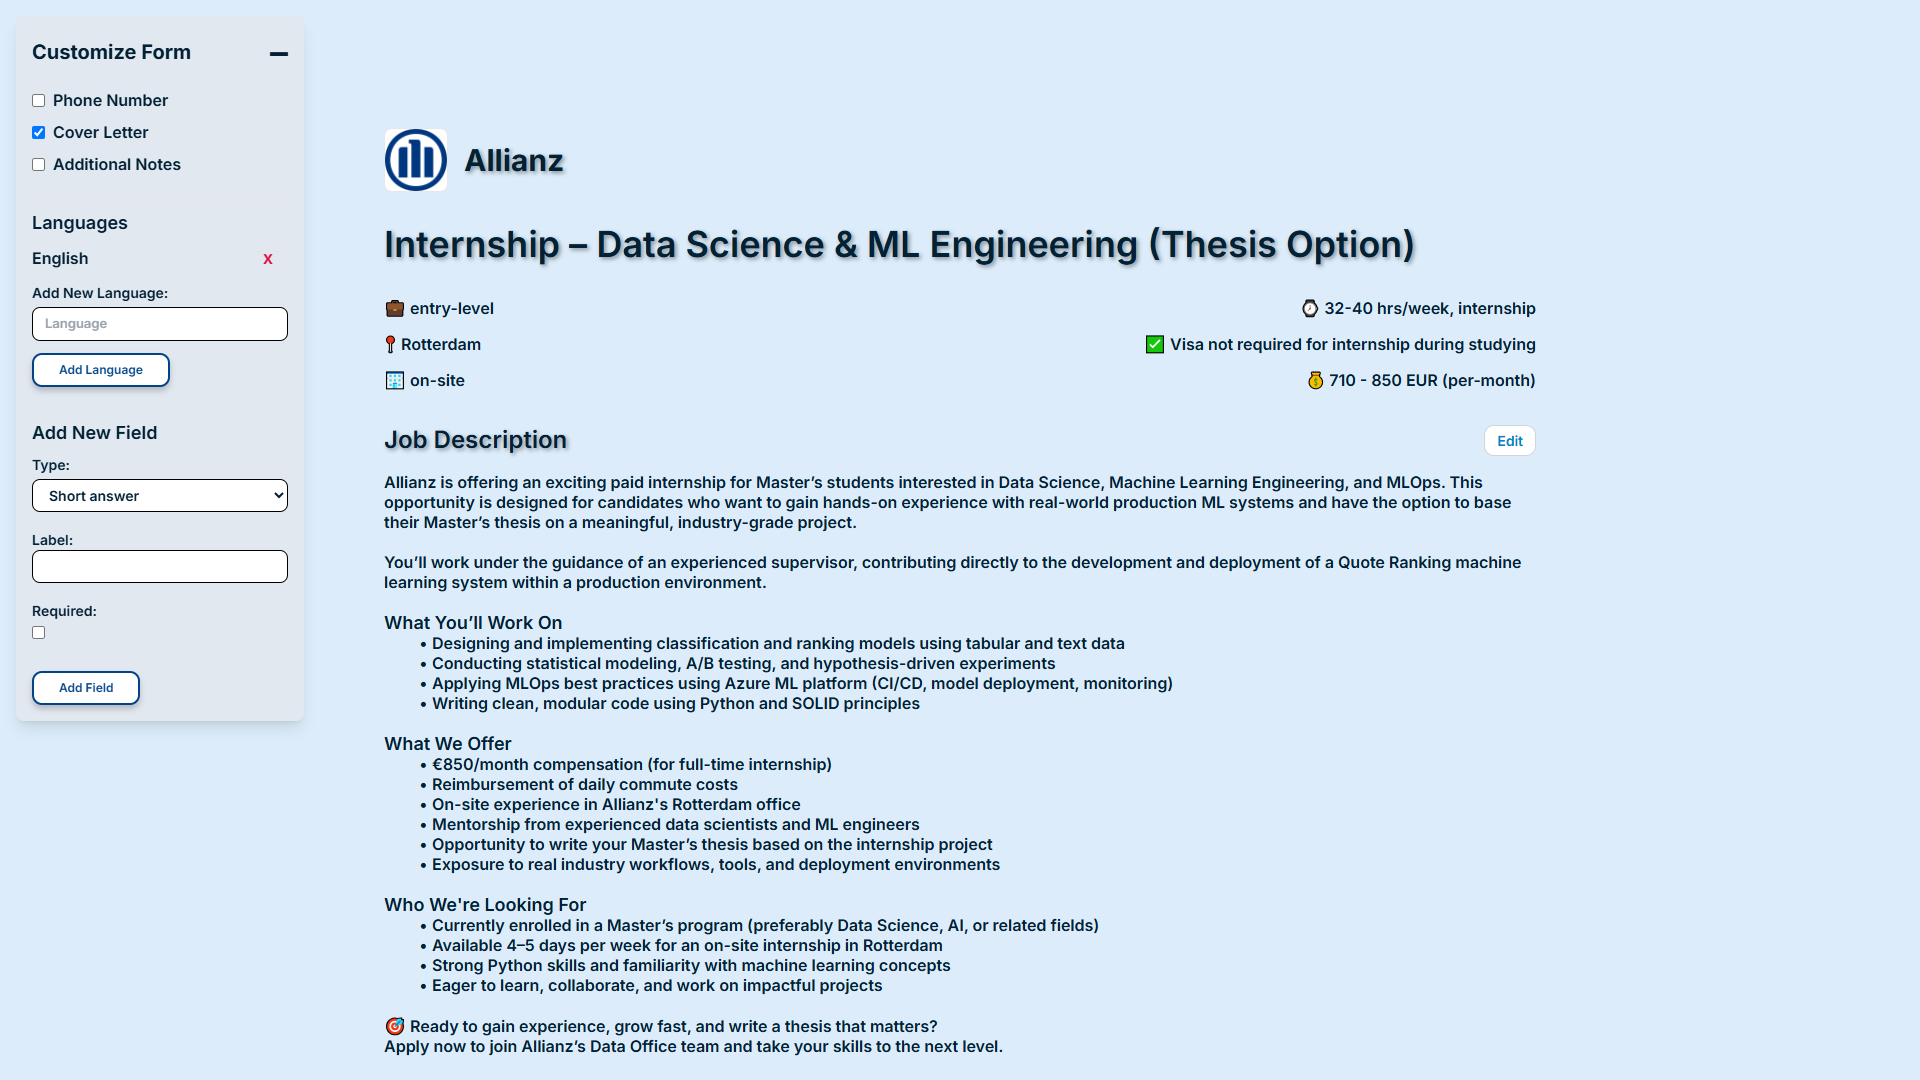
Task: Collapse the Customize Form panel
Action: [x=279, y=54]
